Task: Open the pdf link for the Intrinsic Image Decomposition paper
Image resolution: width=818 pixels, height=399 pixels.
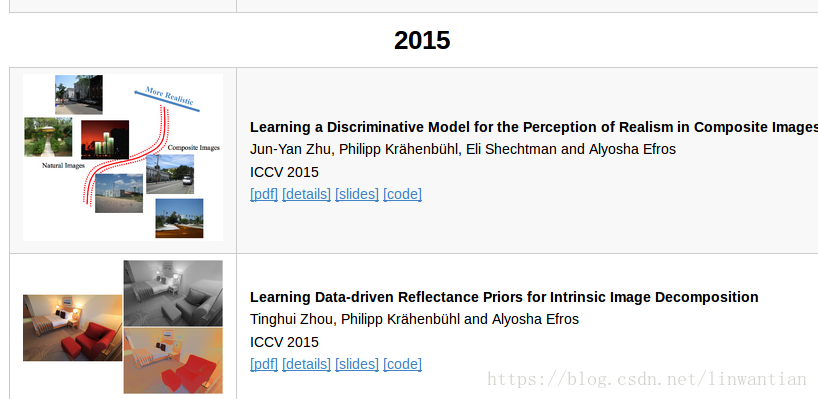Action: tap(264, 364)
